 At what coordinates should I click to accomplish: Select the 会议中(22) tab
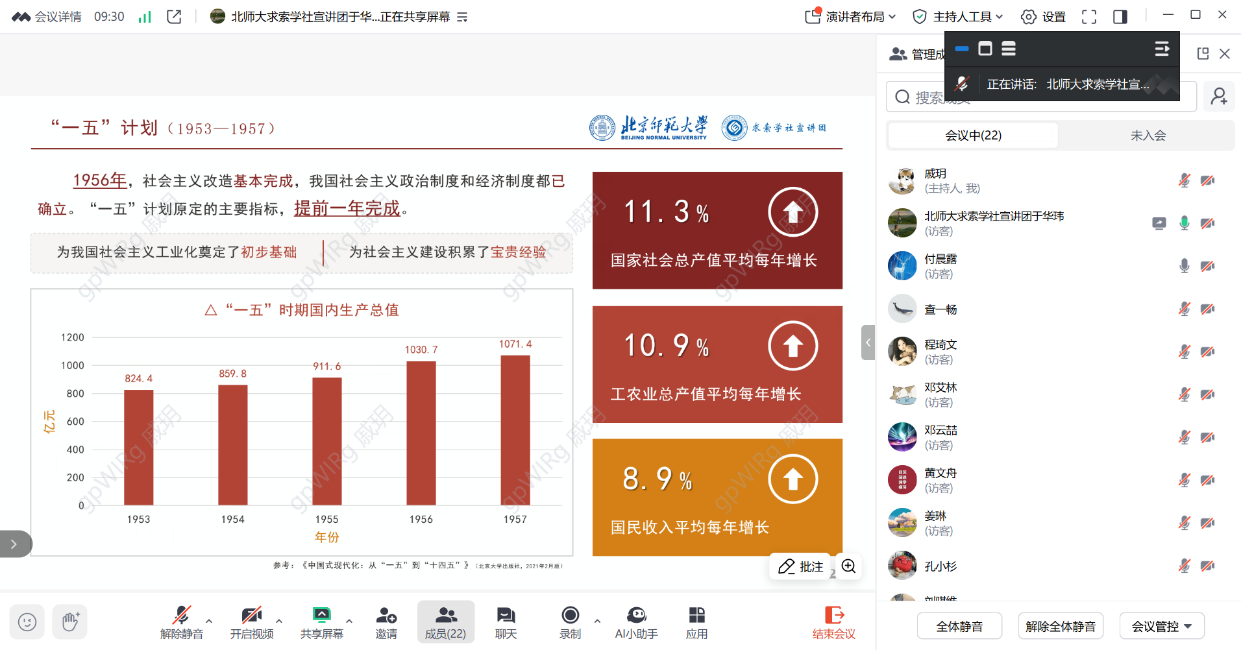[x=973, y=136]
